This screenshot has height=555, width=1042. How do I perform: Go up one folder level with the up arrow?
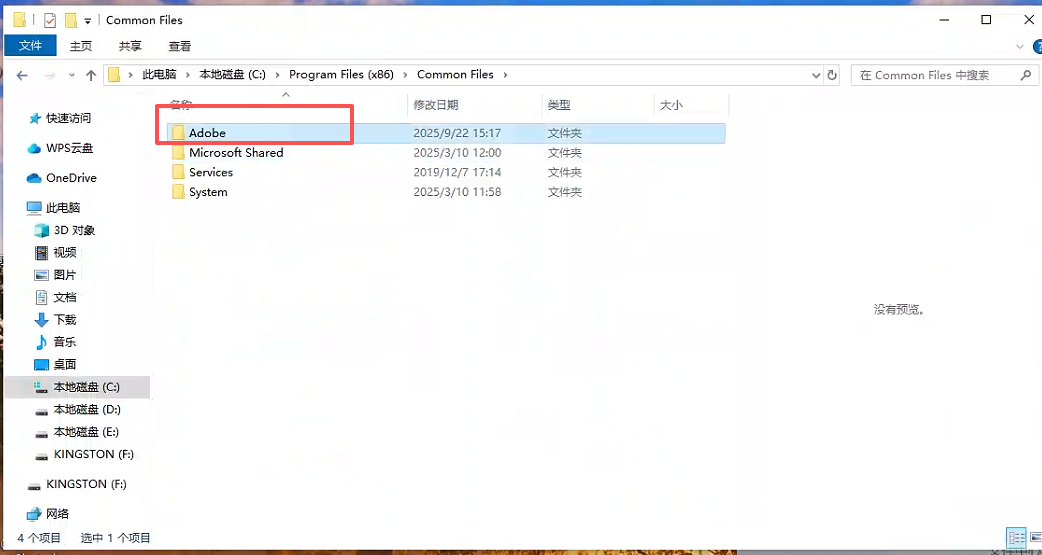(x=91, y=75)
